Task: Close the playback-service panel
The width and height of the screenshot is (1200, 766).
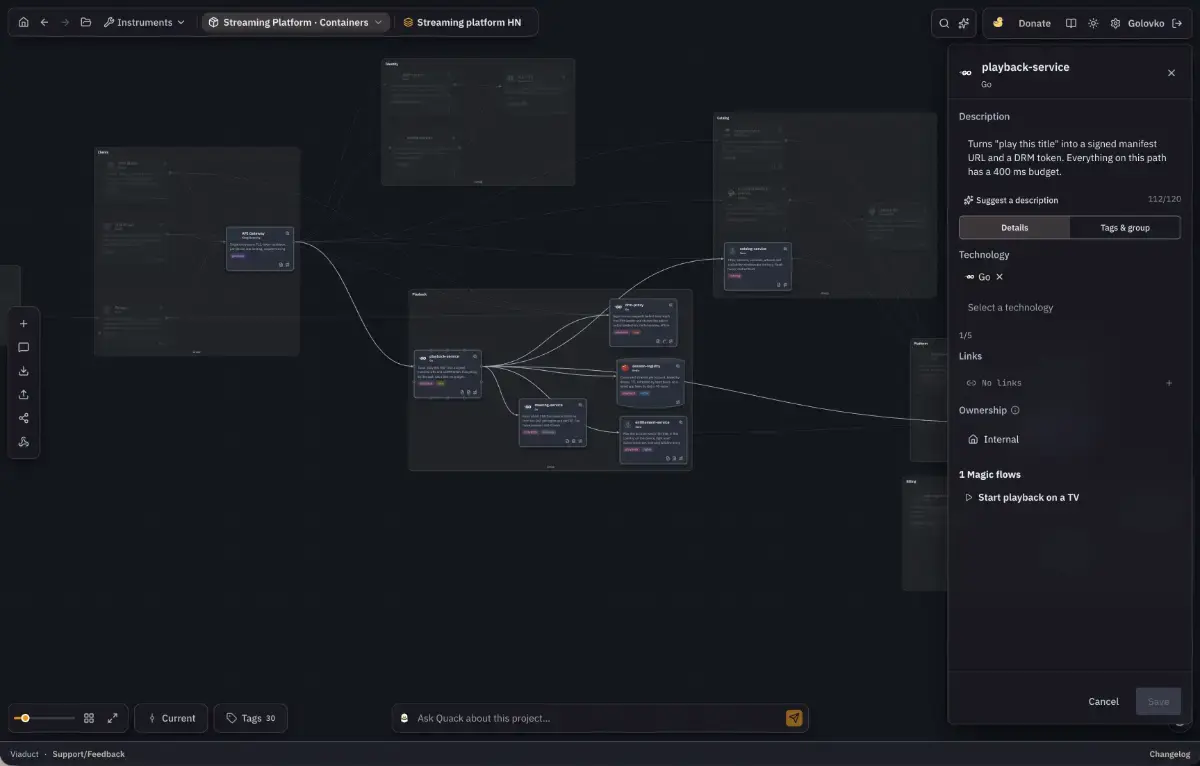Action: (1172, 73)
